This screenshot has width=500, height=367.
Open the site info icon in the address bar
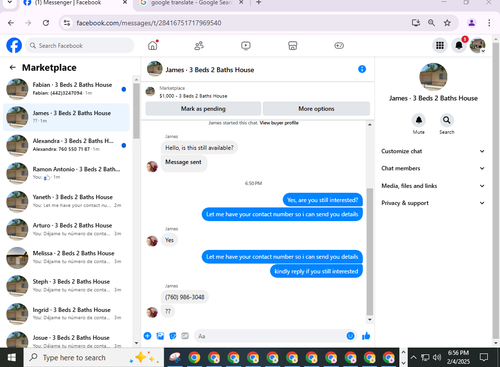click(67, 23)
